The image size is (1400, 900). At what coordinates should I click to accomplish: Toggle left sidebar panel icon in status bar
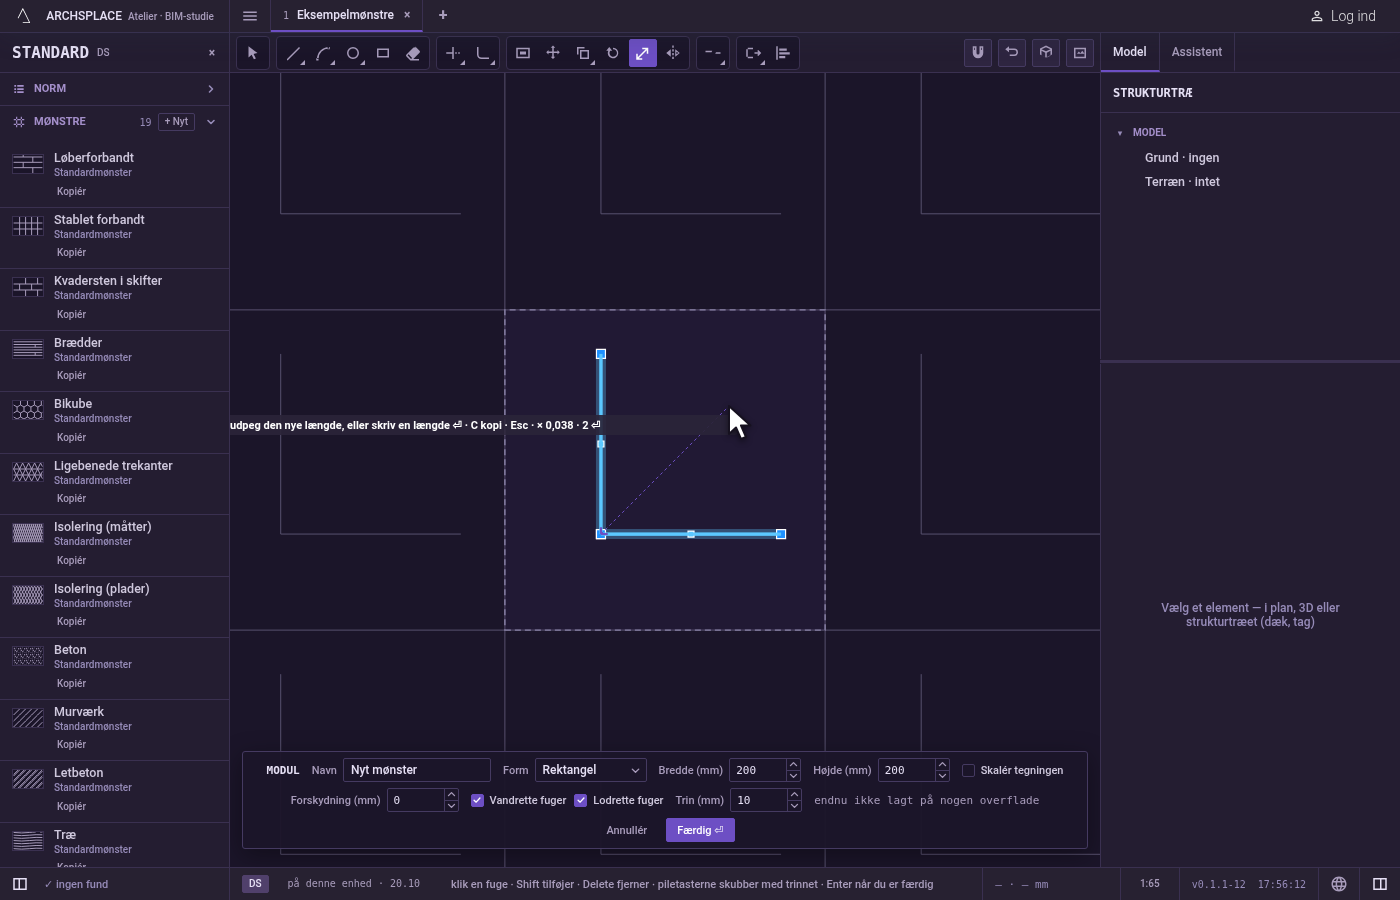click(x=19, y=884)
